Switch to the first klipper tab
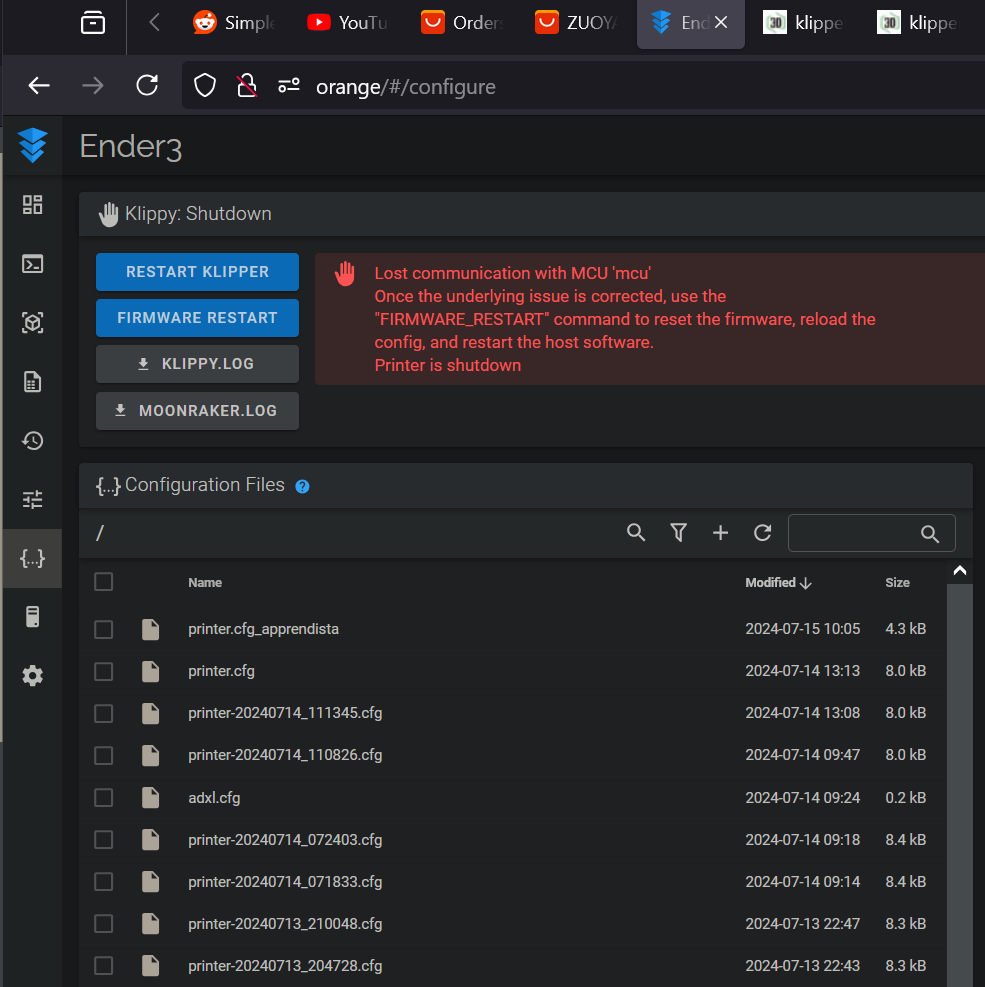 click(x=803, y=23)
